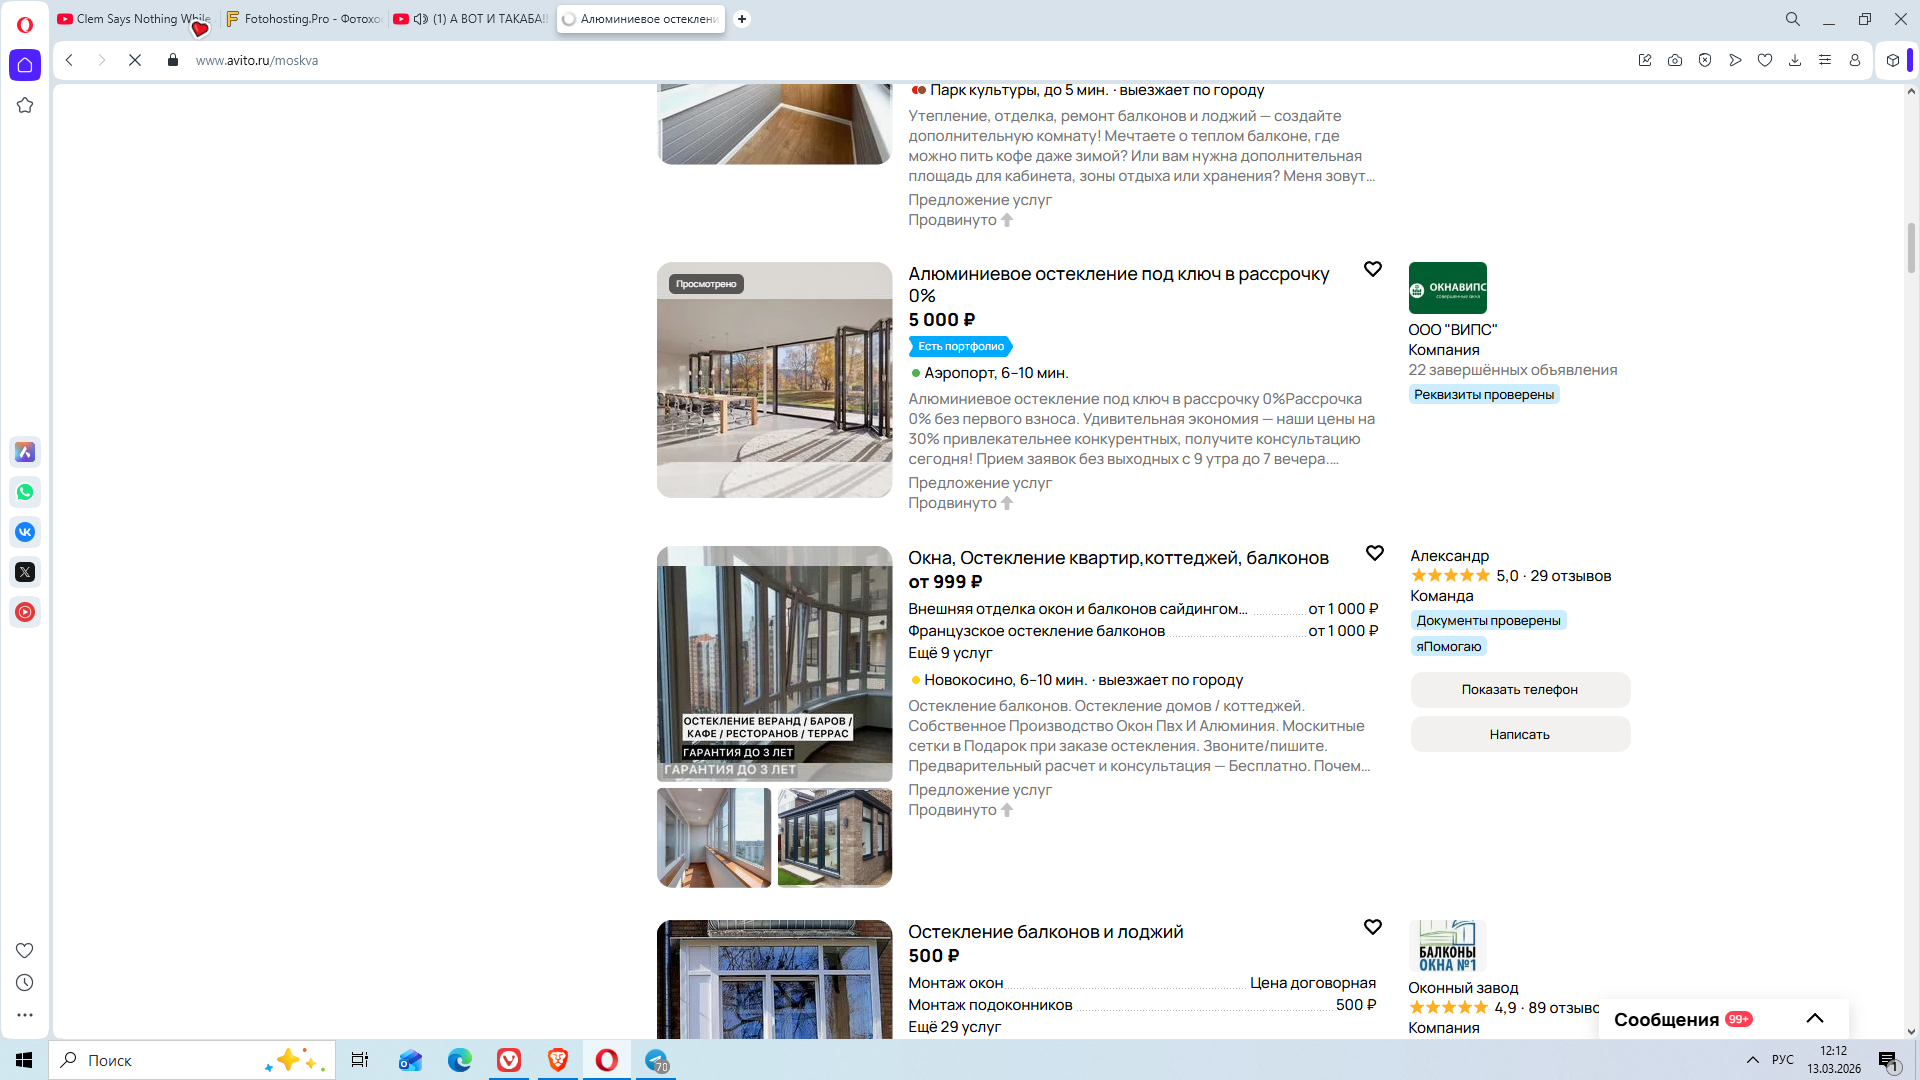The height and width of the screenshot is (1080, 1920).
Task: Add Остекление балконов и лоджий to favorites
Action: [1373, 927]
